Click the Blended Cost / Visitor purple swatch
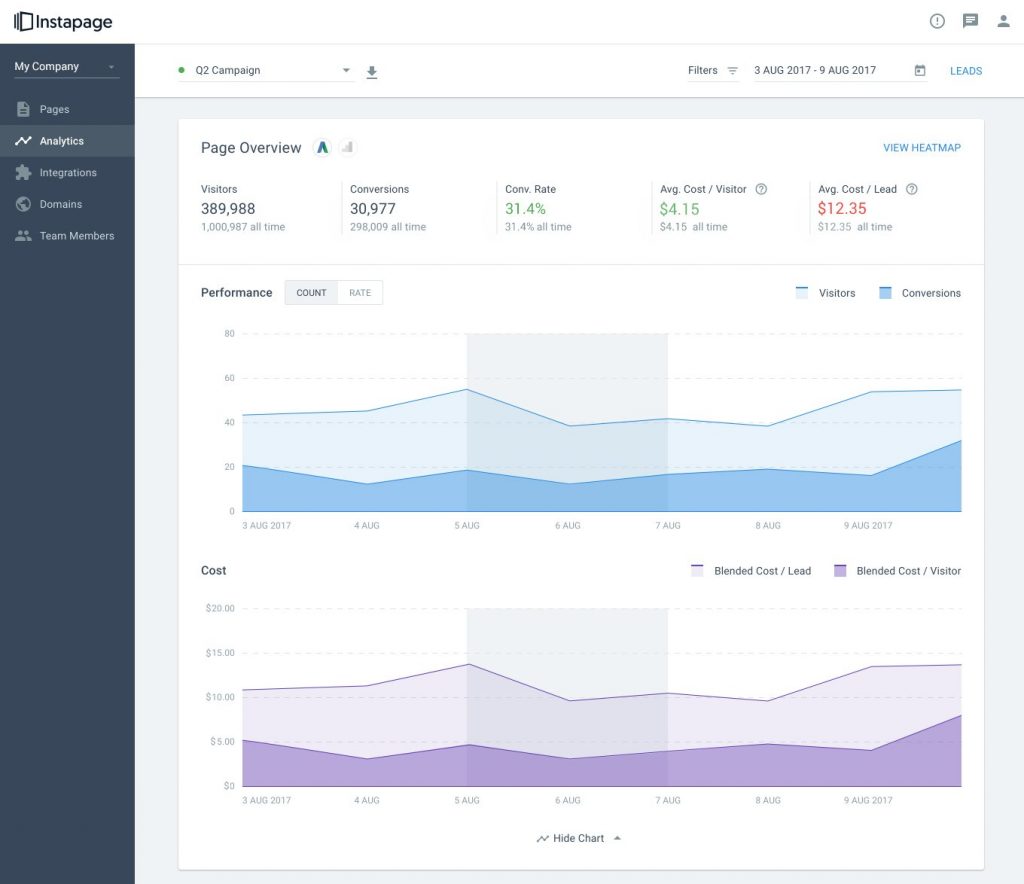Screen dimensions: 1024x884 click(840, 571)
